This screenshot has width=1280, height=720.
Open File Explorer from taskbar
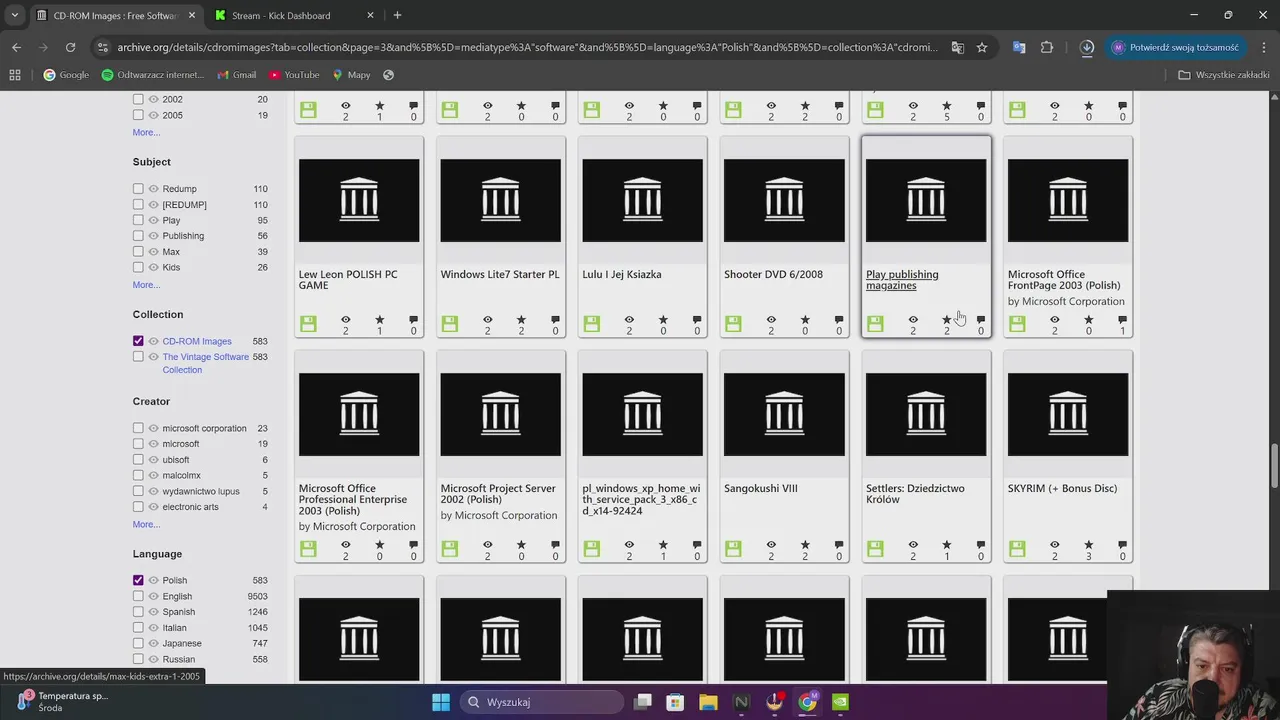coord(708,702)
